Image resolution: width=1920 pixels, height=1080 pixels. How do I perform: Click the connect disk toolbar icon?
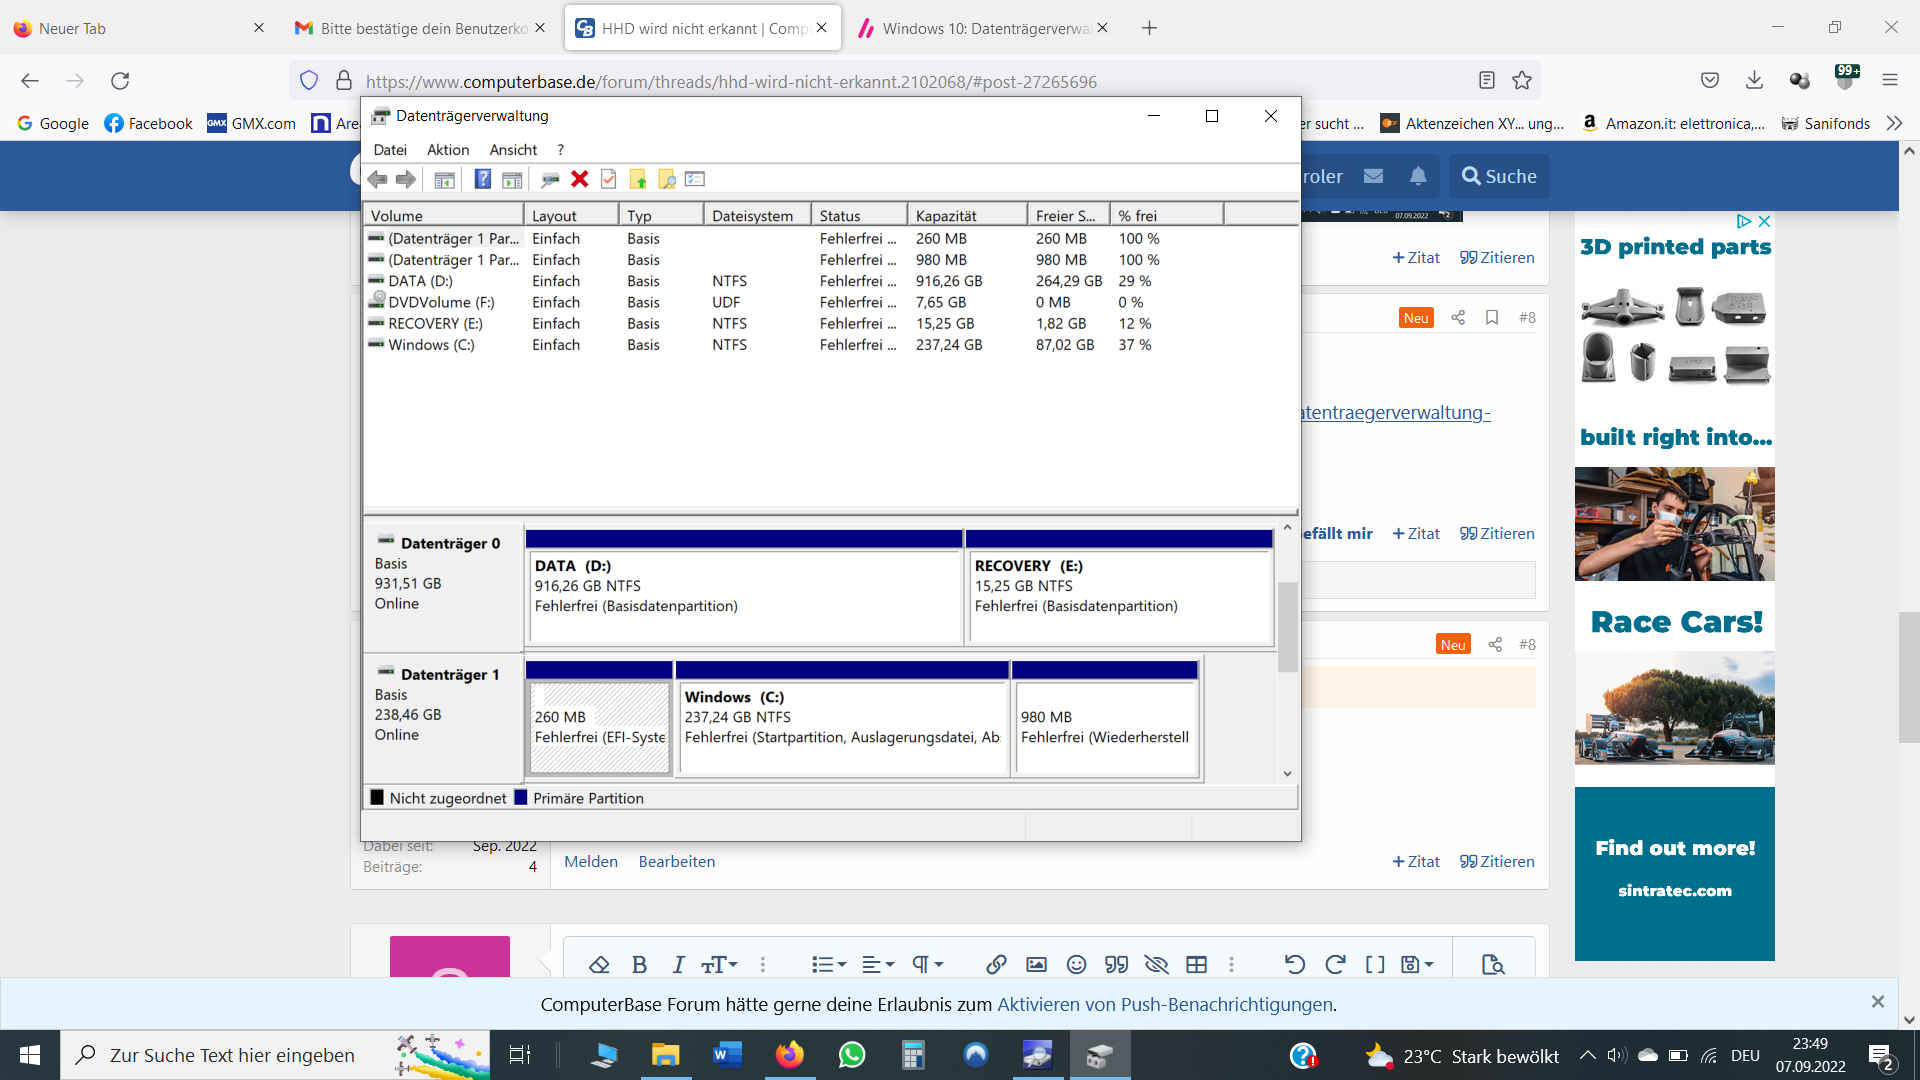point(549,179)
